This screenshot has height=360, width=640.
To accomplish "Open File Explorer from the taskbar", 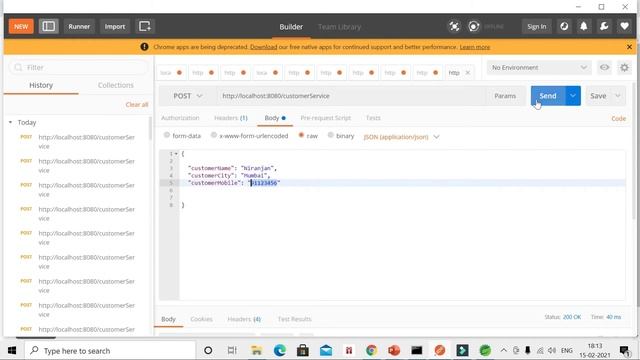I will click(256, 351).
